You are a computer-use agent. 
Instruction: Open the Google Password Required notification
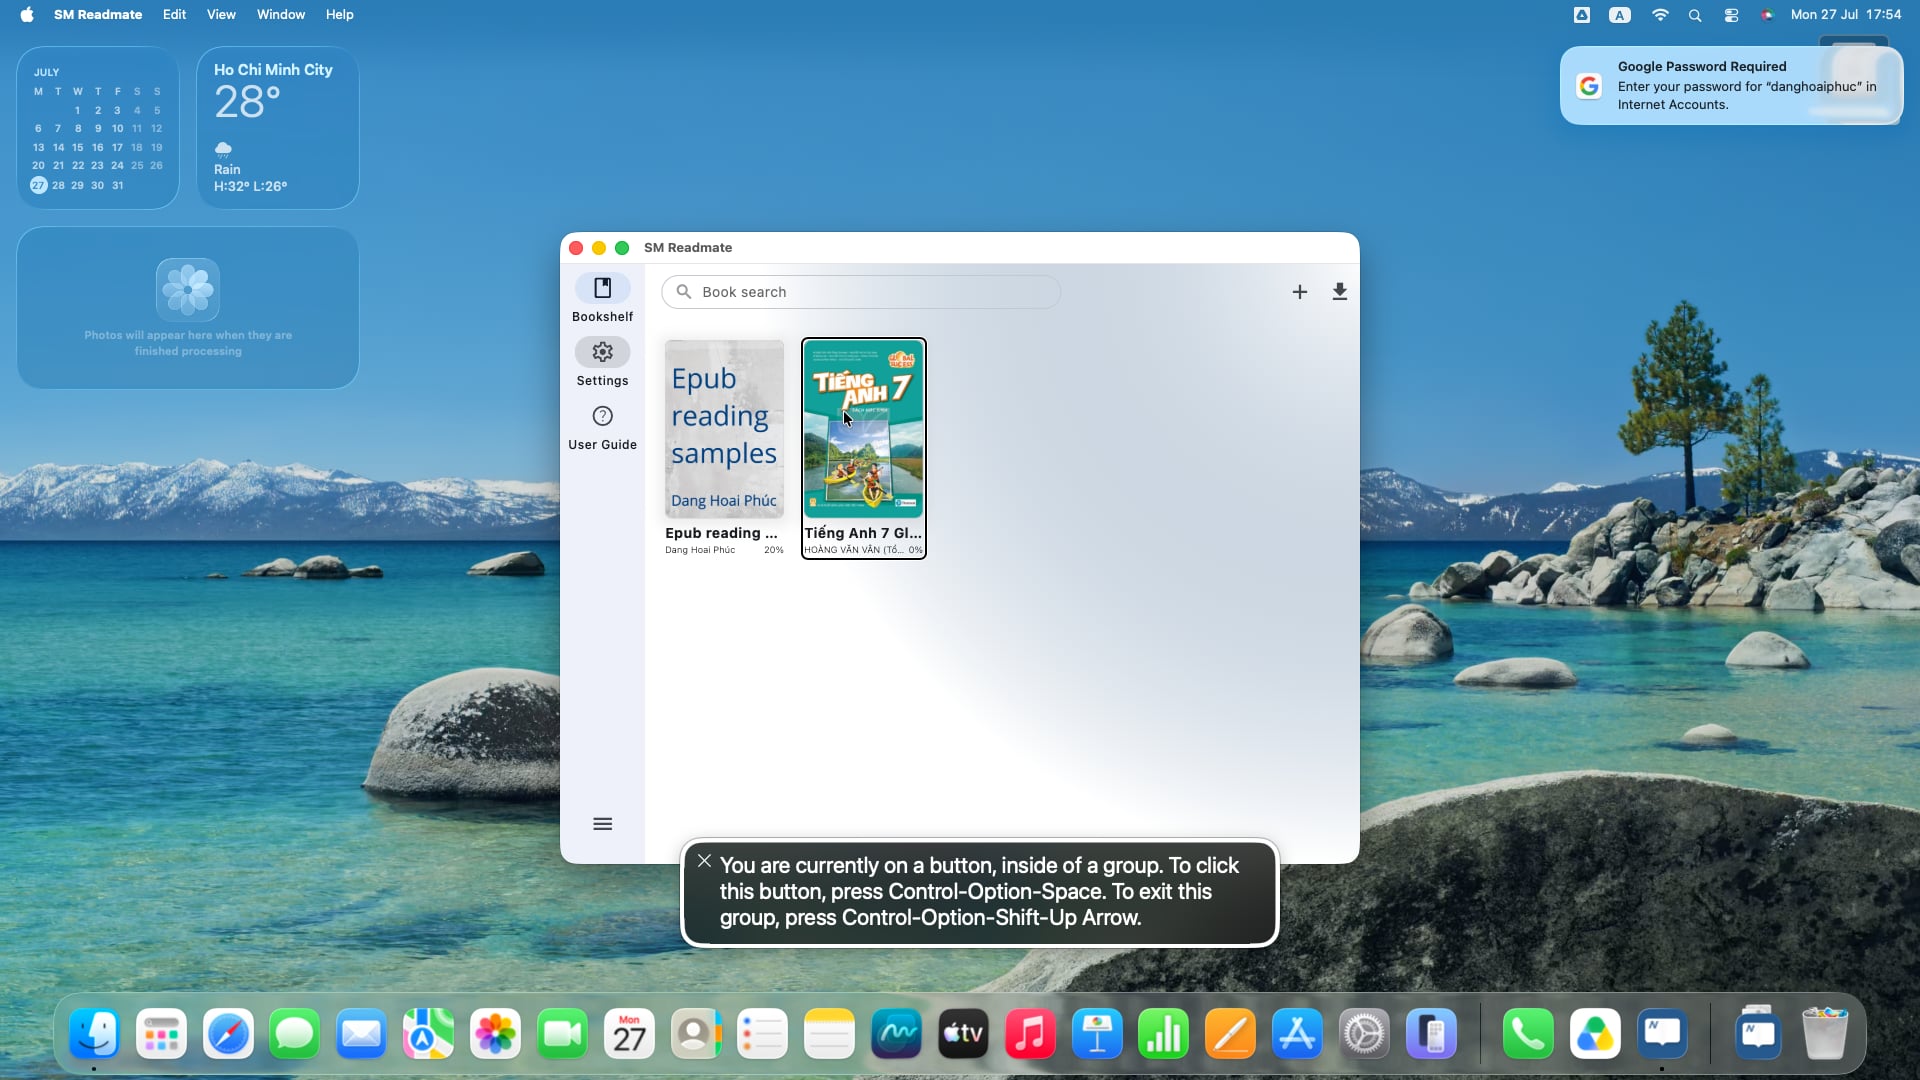pos(1731,86)
